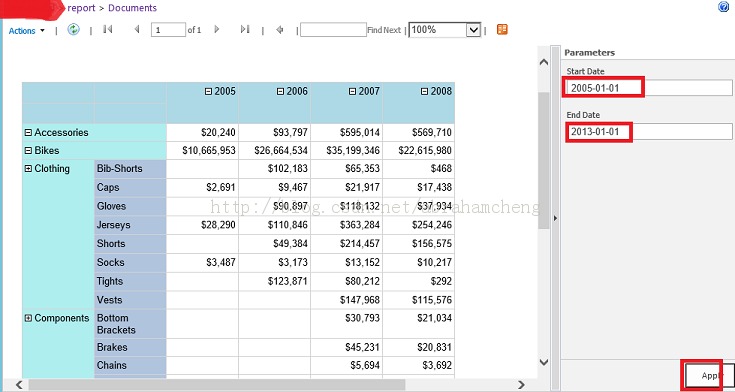Click the report breadcrumb link

pyautogui.click(x=81, y=8)
